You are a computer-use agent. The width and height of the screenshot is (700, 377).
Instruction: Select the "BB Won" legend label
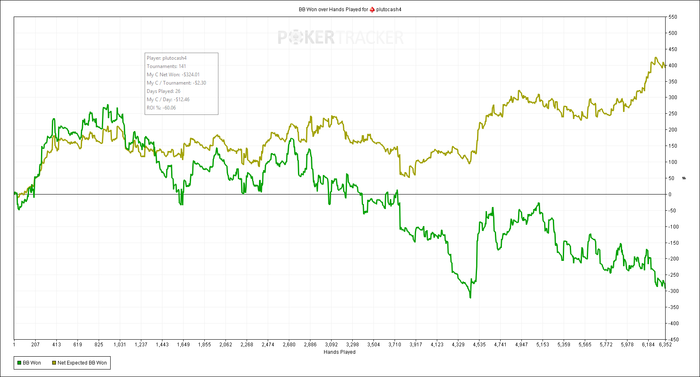tap(32, 363)
